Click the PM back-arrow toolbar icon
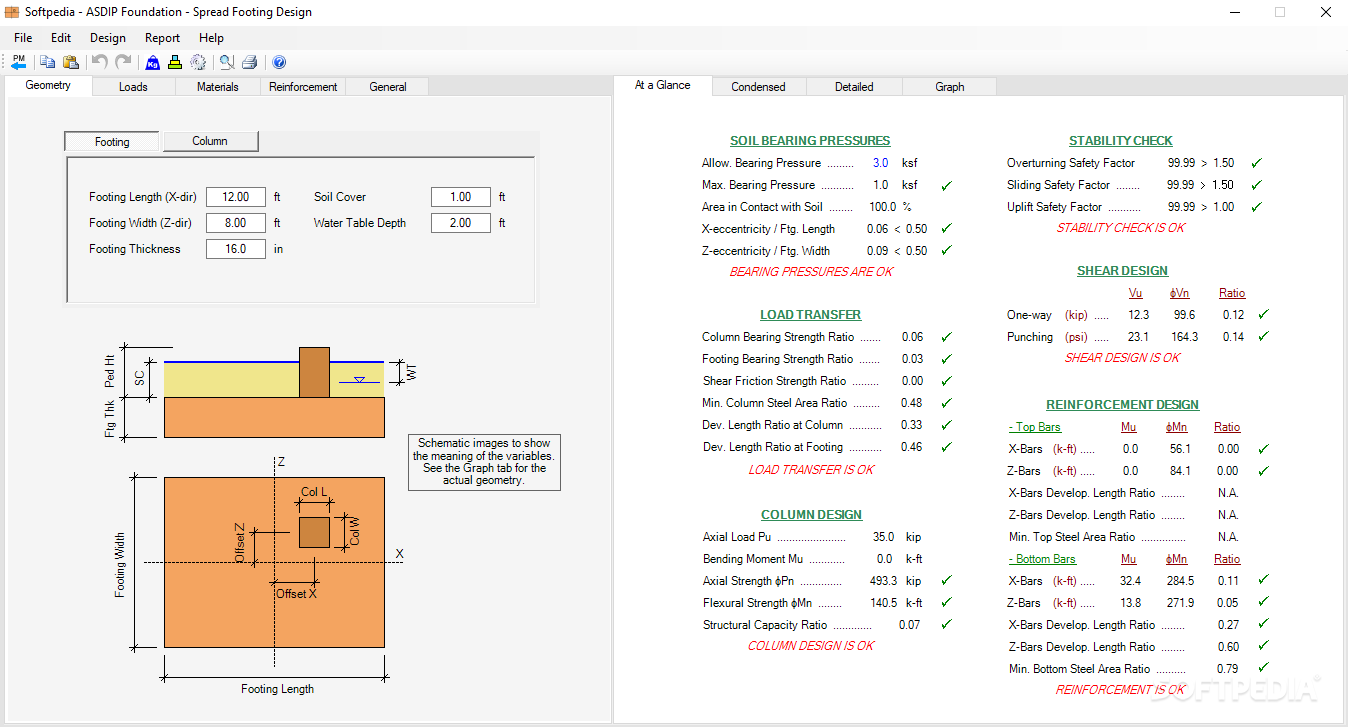1348x727 pixels. pyautogui.click(x=19, y=62)
